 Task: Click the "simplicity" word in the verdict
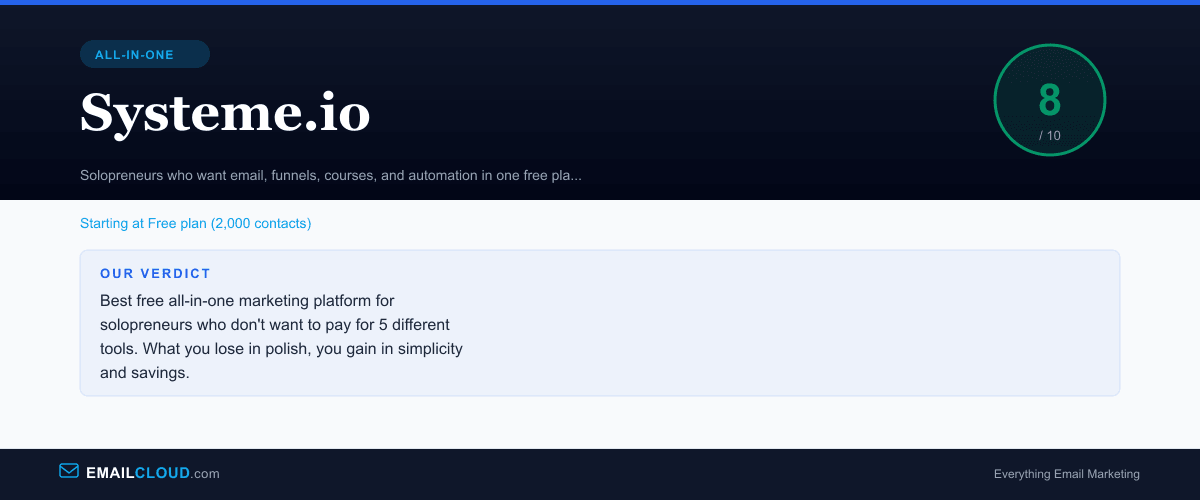coord(426,349)
